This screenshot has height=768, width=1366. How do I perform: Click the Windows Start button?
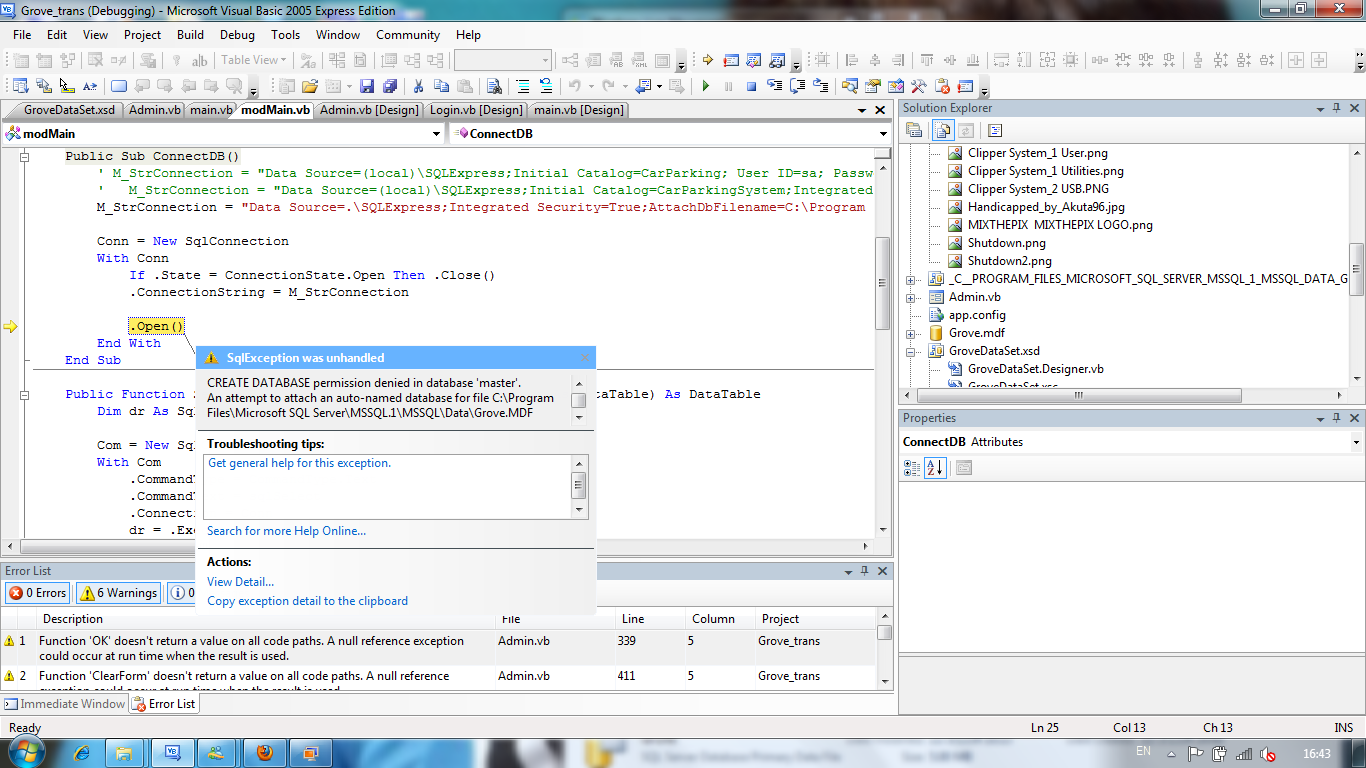point(25,751)
